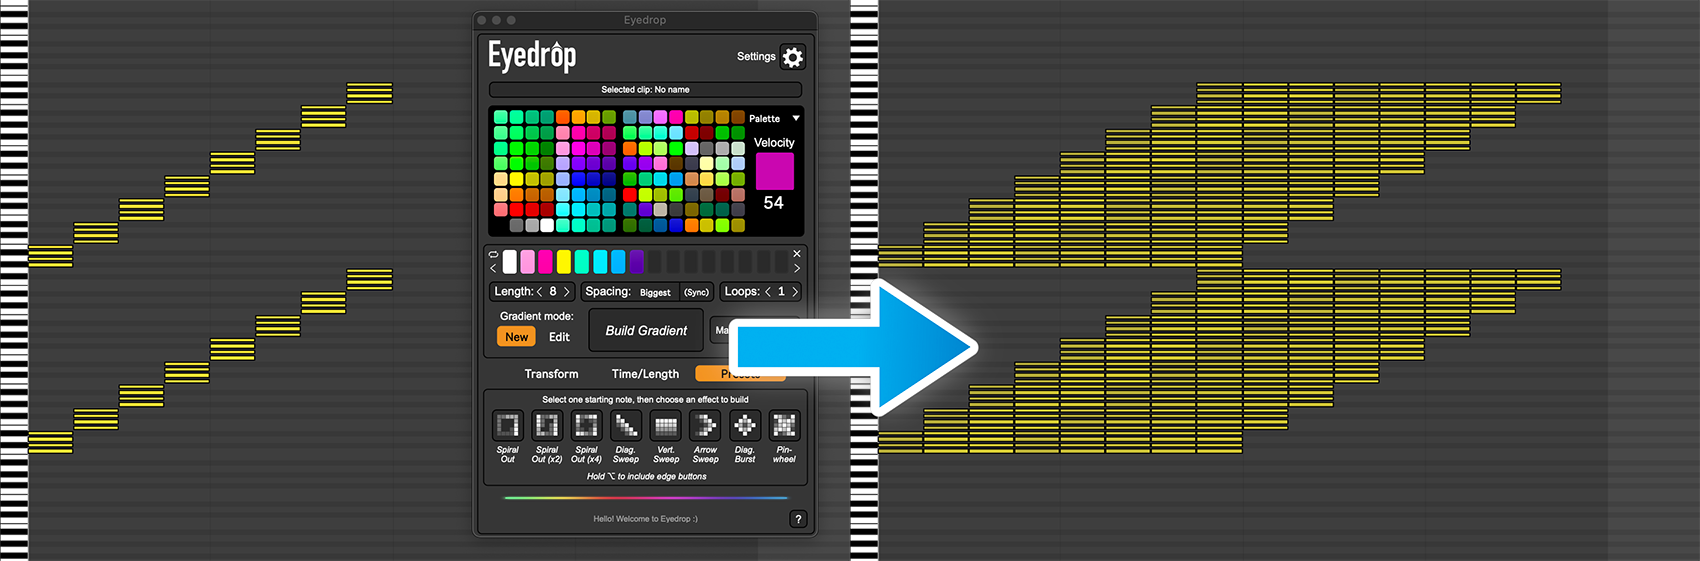Click the Build Gradient button
This screenshot has width=1700, height=561.
(x=646, y=331)
